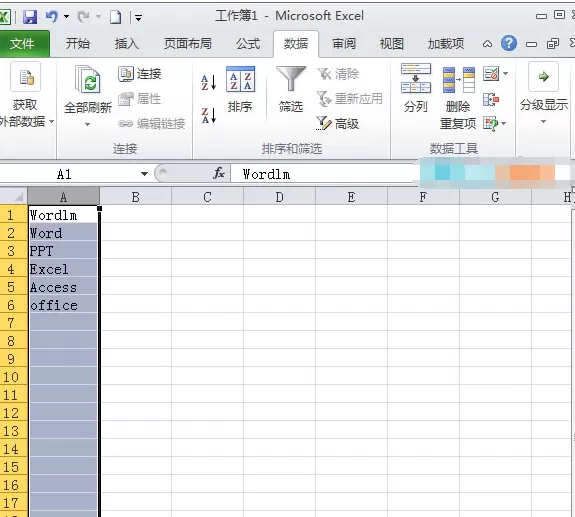Click cell containing office
The height and width of the screenshot is (517, 575).
click(x=63, y=305)
